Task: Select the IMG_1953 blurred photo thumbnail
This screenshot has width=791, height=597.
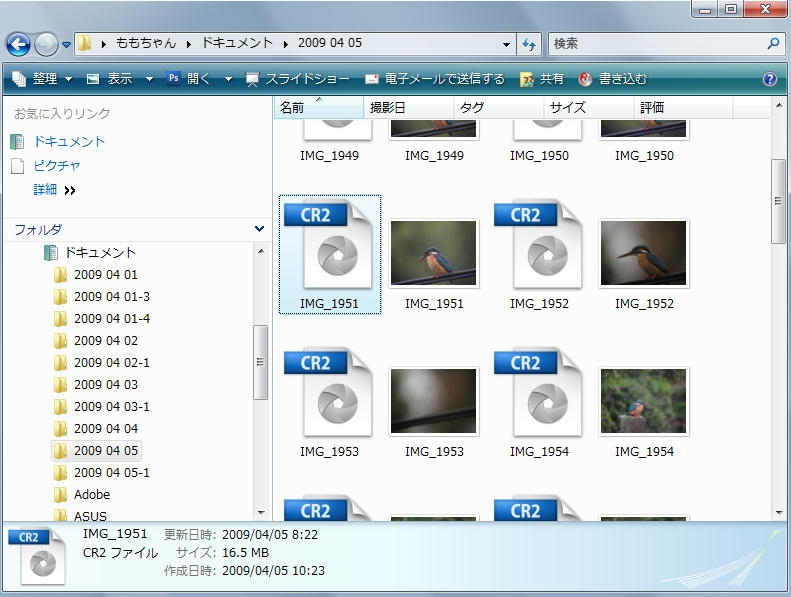Action: coord(434,401)
